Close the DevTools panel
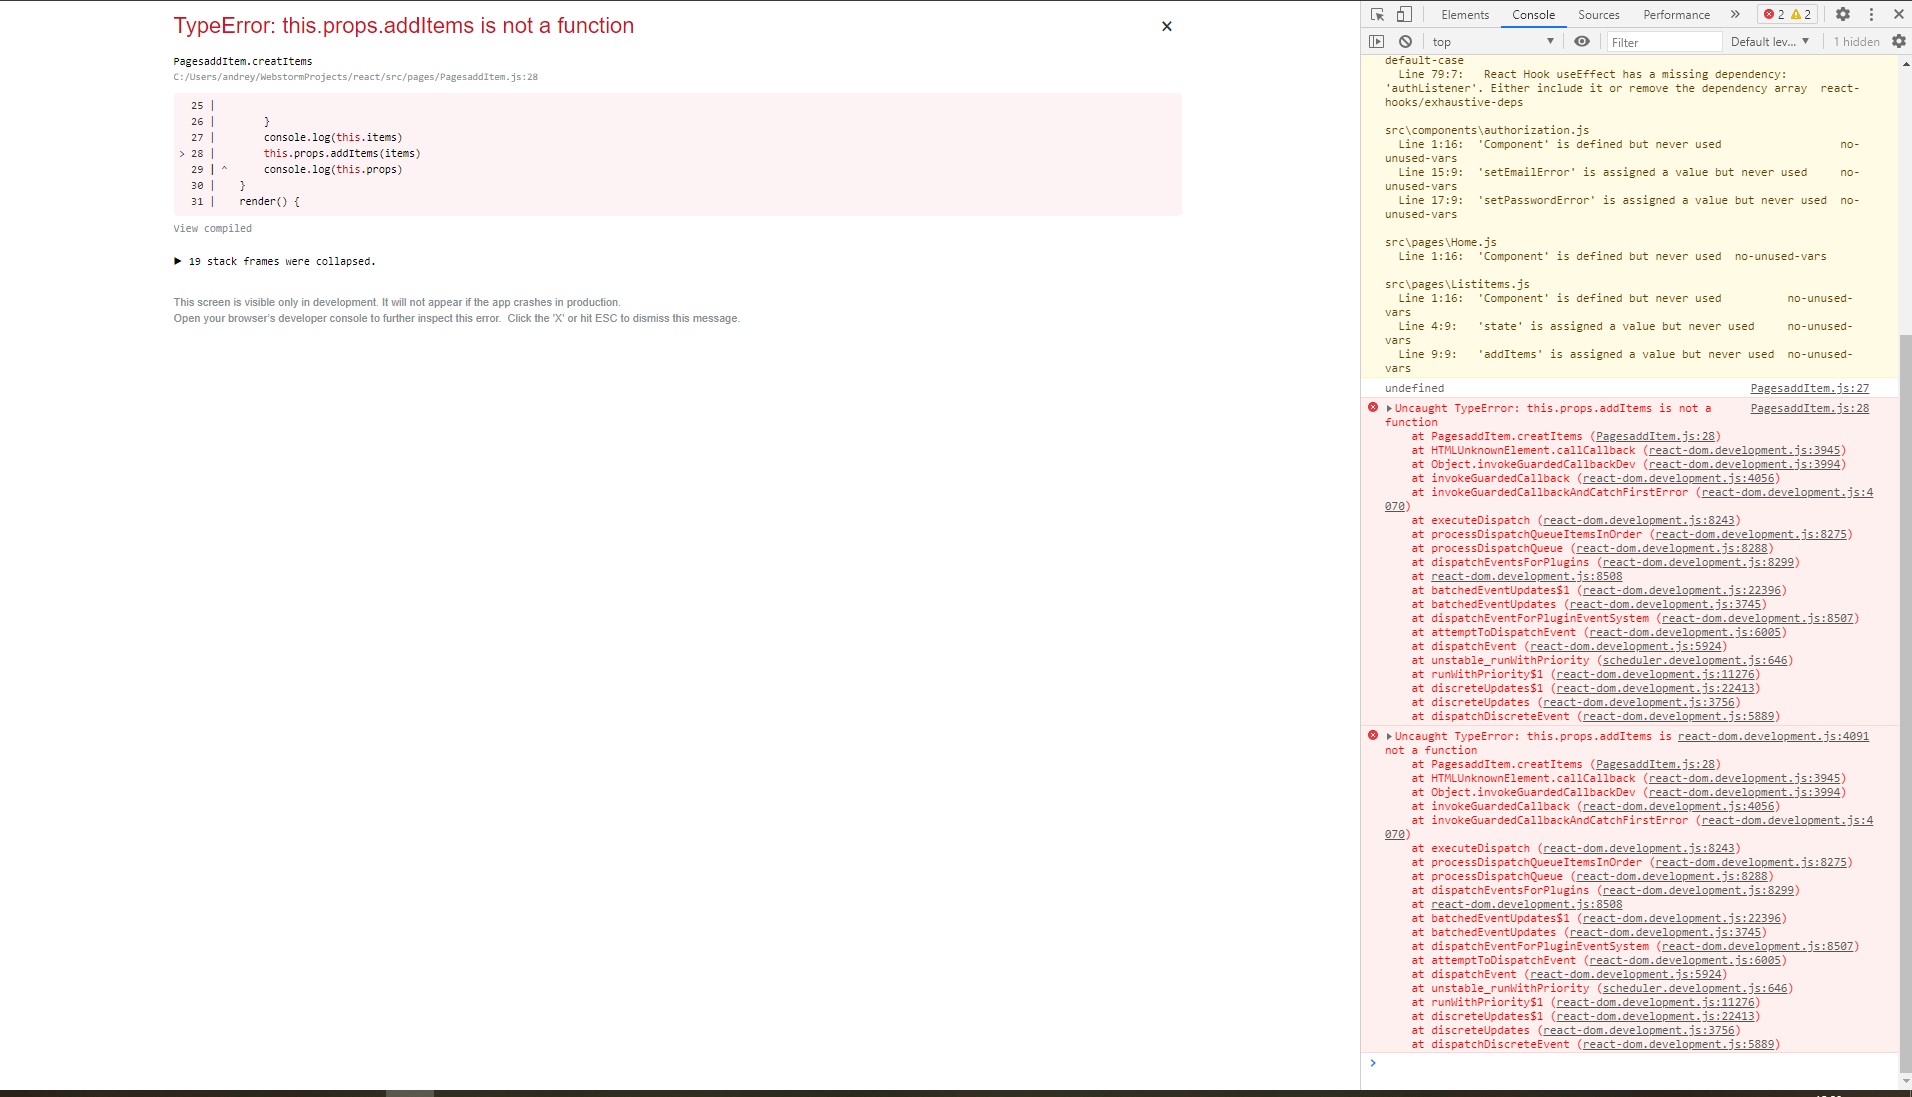Viewport: 1912px width, 1097px height. click(x=1898, y=14)
